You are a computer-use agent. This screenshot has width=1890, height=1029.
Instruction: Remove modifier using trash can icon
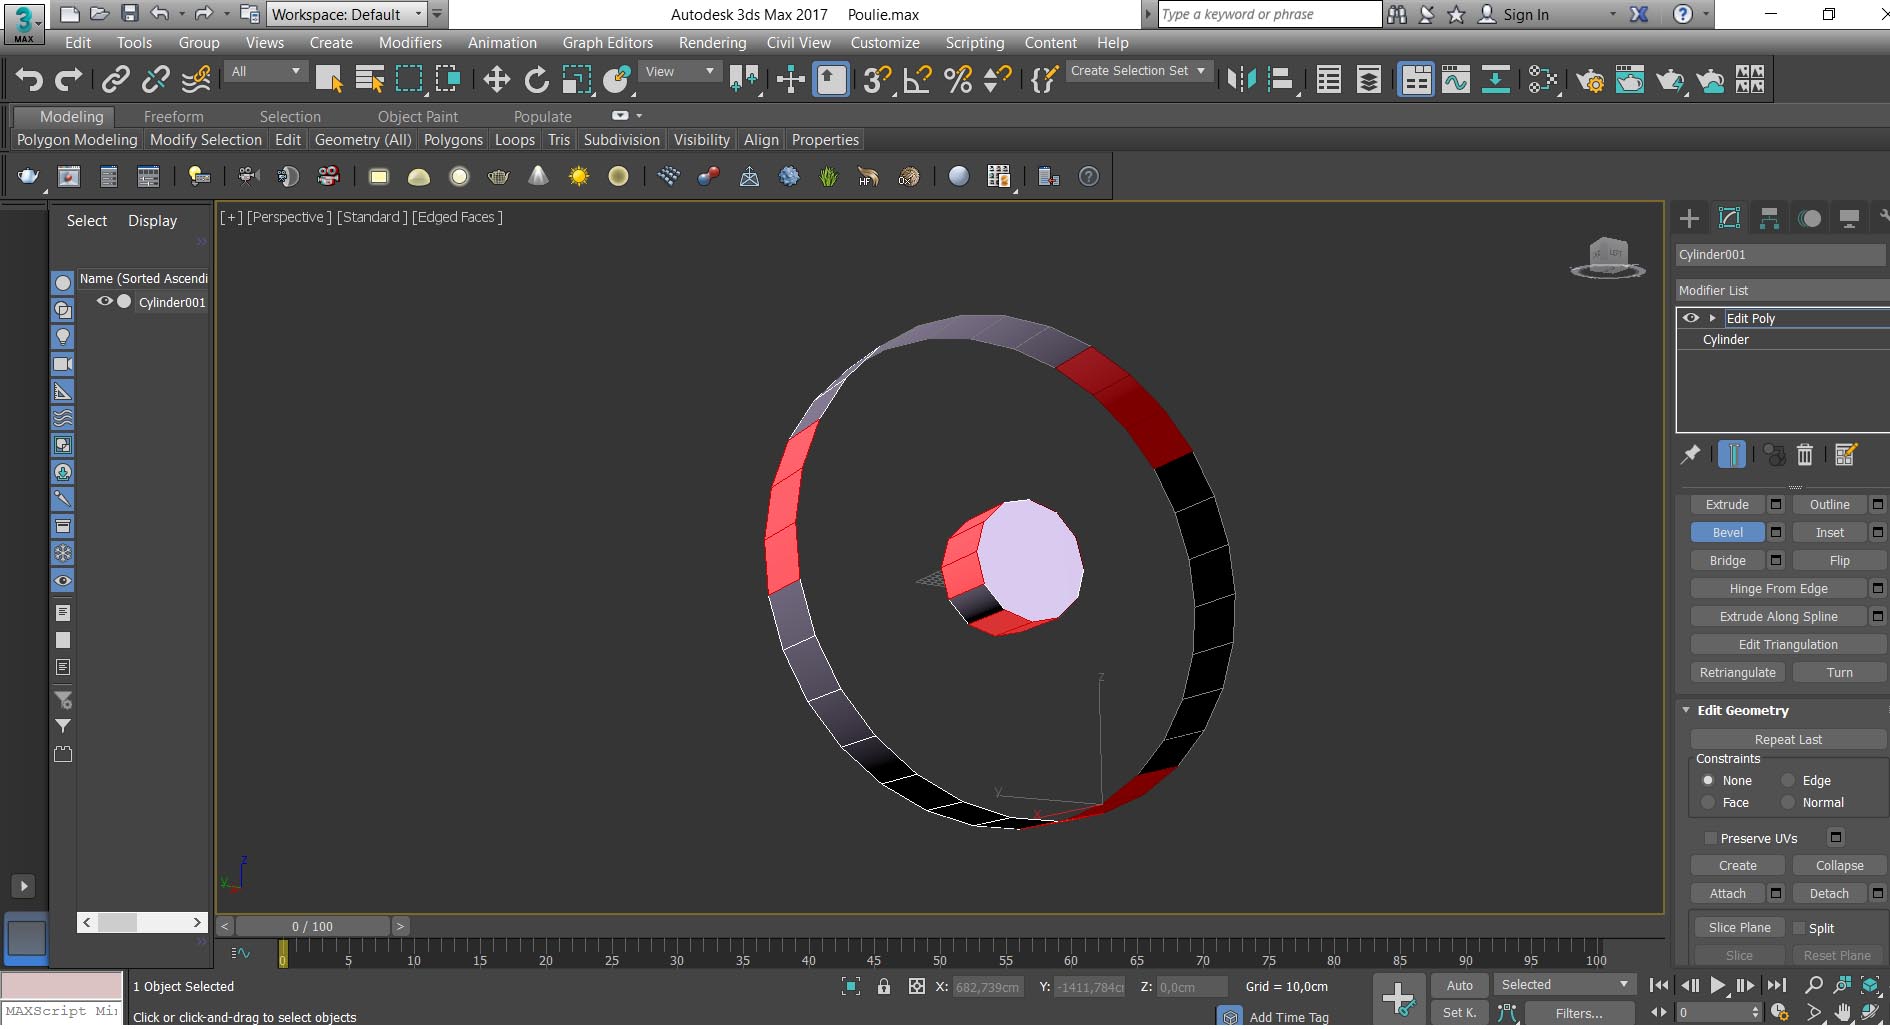(1805, 455)
